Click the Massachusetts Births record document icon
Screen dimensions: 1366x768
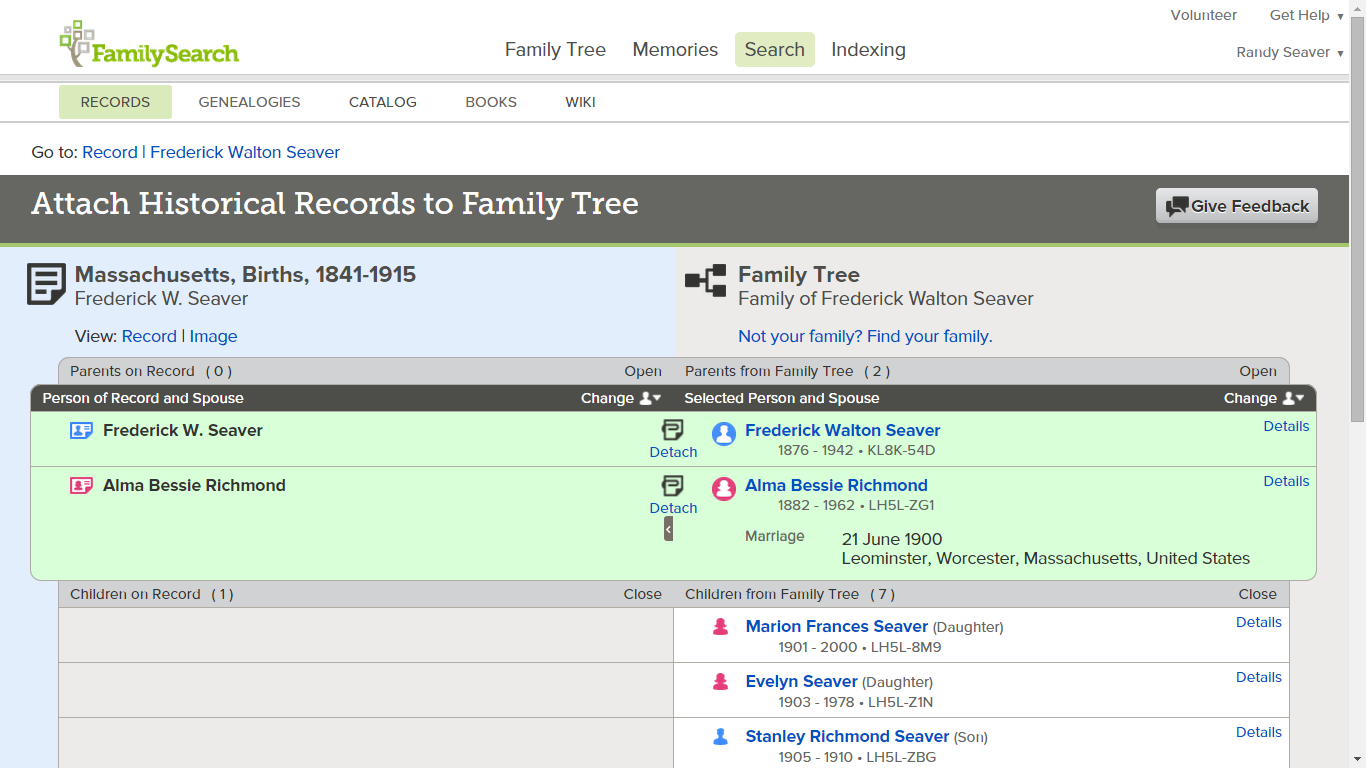(46, 285)
